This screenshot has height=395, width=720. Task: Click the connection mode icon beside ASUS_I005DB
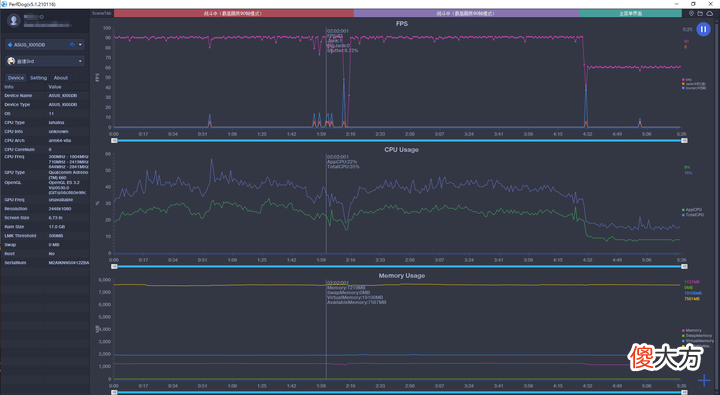click(x=72, y=45)
